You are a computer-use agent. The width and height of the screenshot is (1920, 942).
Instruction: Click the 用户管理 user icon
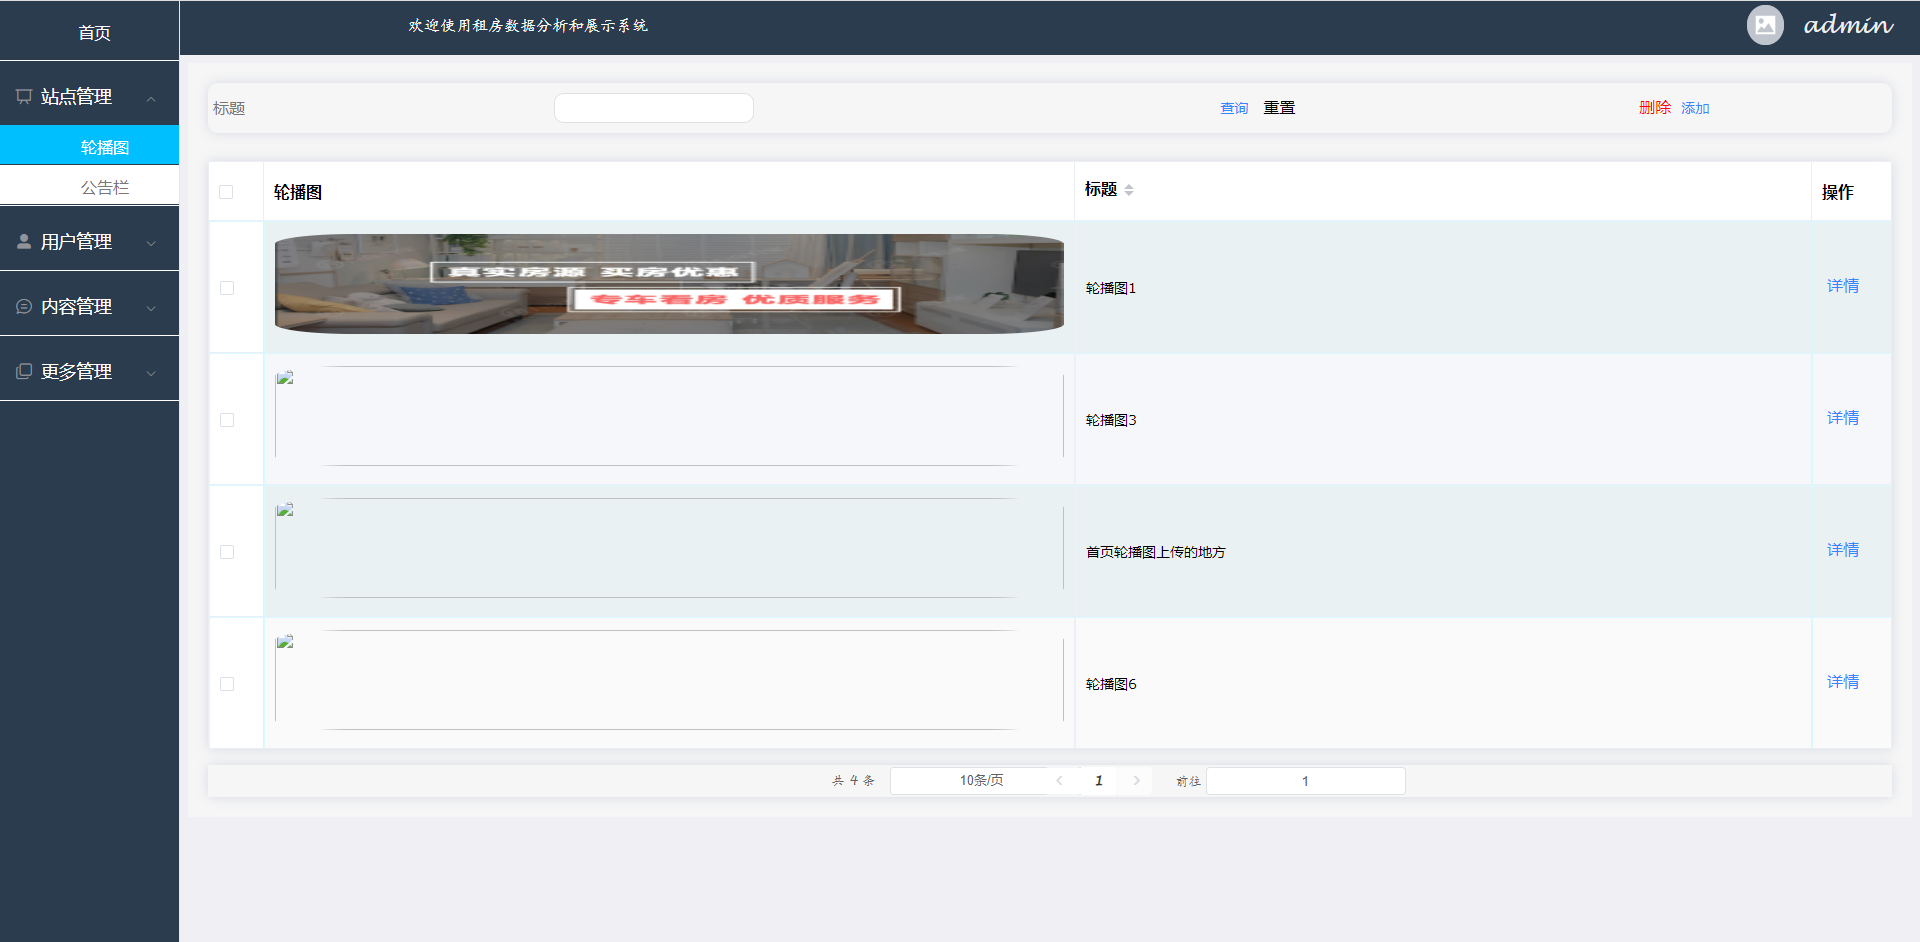point(24,240)
